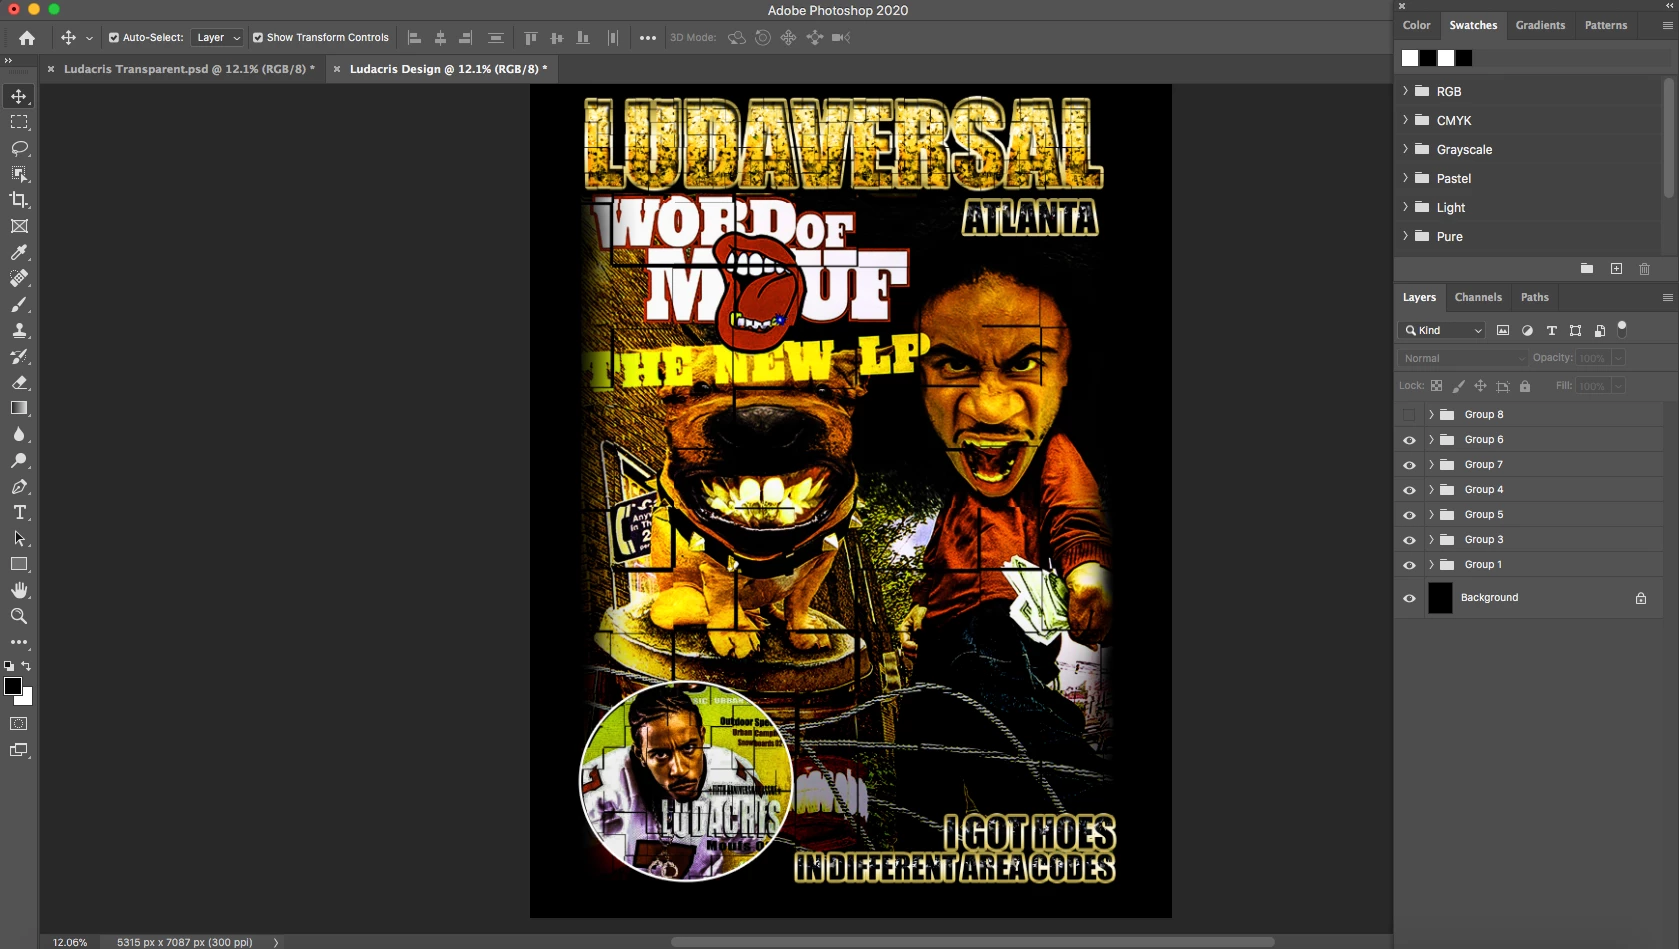
Task: Open align and distribute more options
Action: point(648,38)
